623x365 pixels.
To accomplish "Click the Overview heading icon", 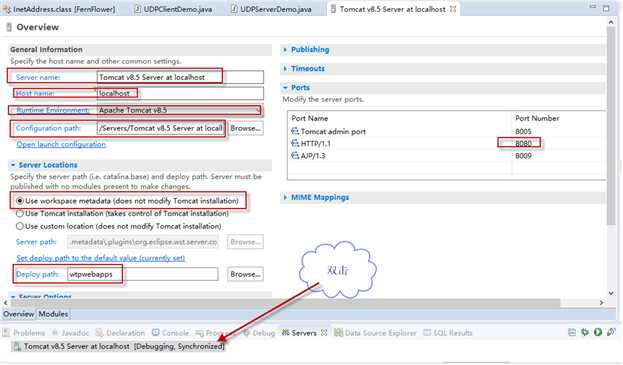I will point(9,27).
